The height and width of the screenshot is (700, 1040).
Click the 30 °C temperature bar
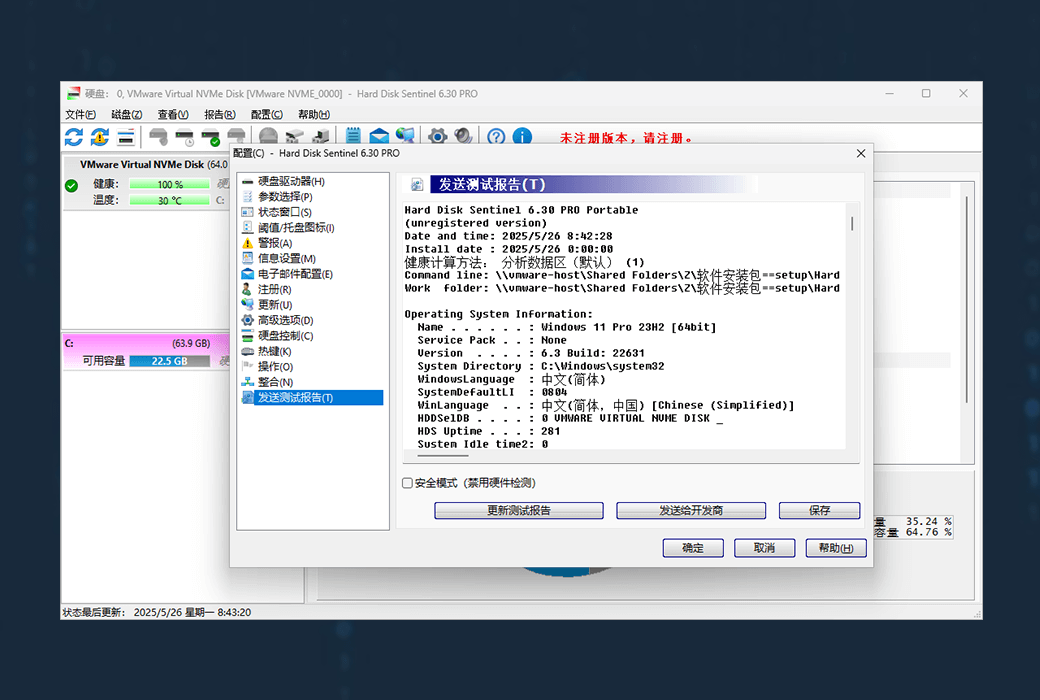click(x=170, y=200)
